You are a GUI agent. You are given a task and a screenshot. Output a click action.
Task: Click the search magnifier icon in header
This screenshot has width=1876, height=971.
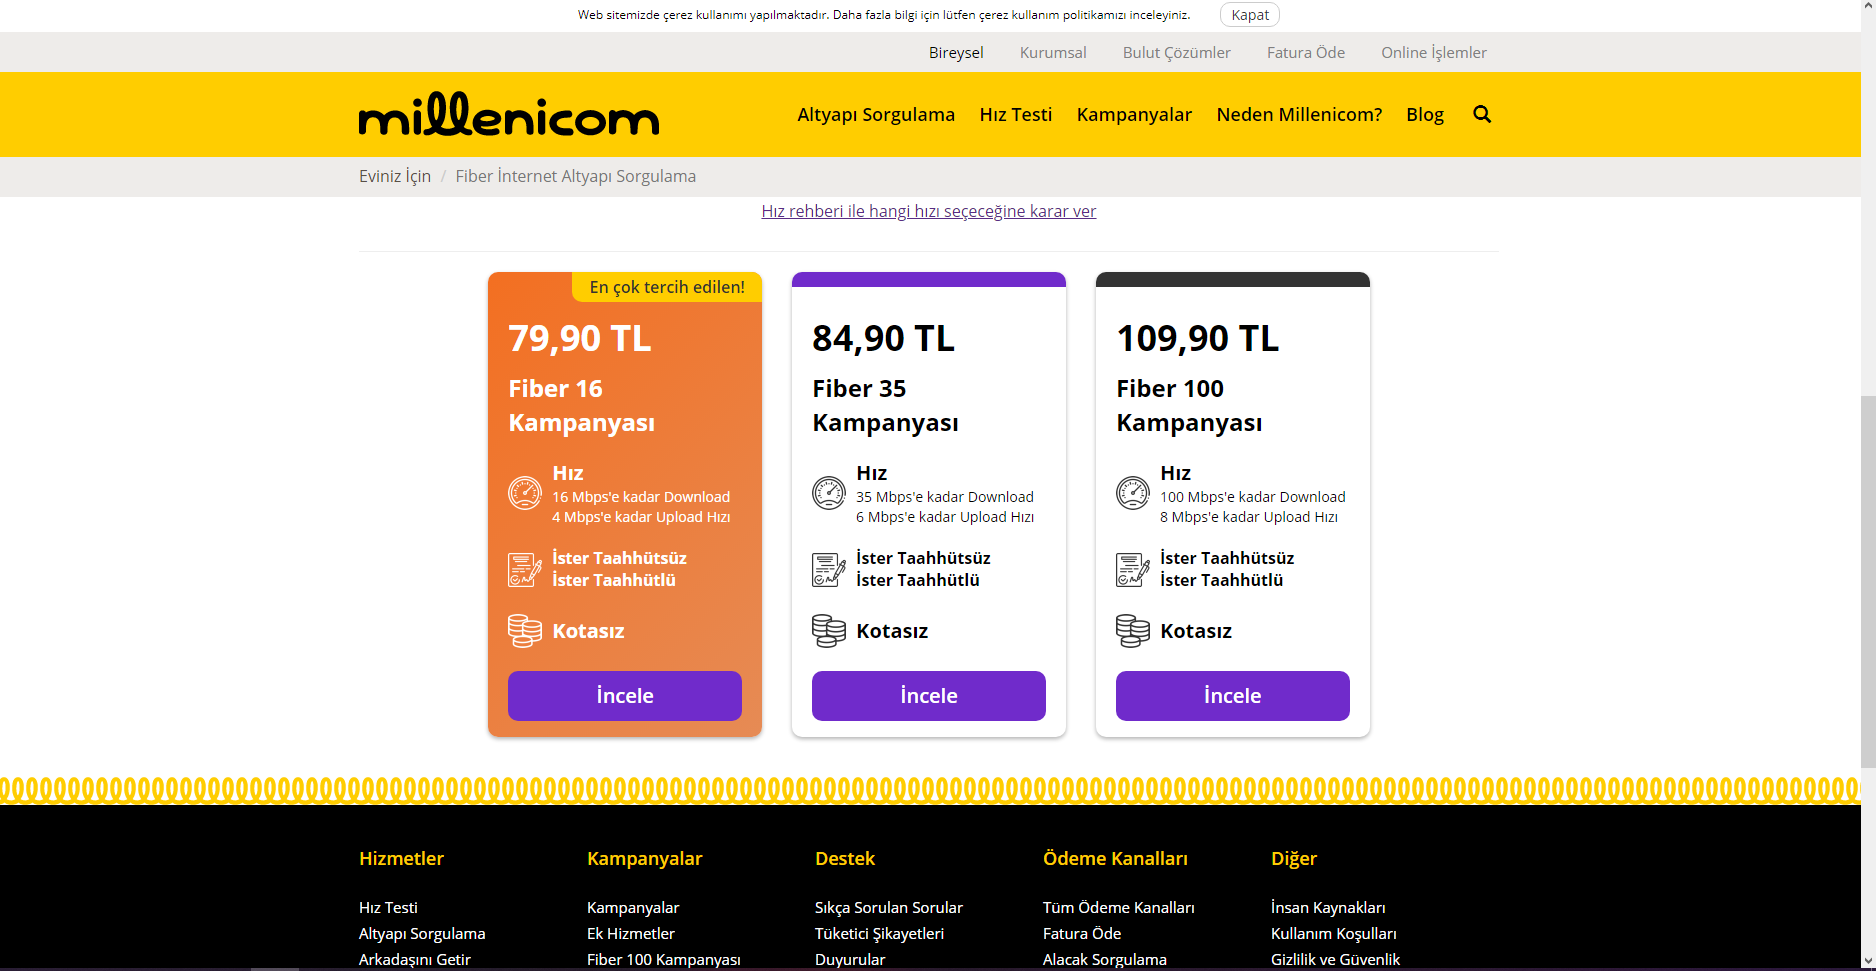[x=1482, y=114]
